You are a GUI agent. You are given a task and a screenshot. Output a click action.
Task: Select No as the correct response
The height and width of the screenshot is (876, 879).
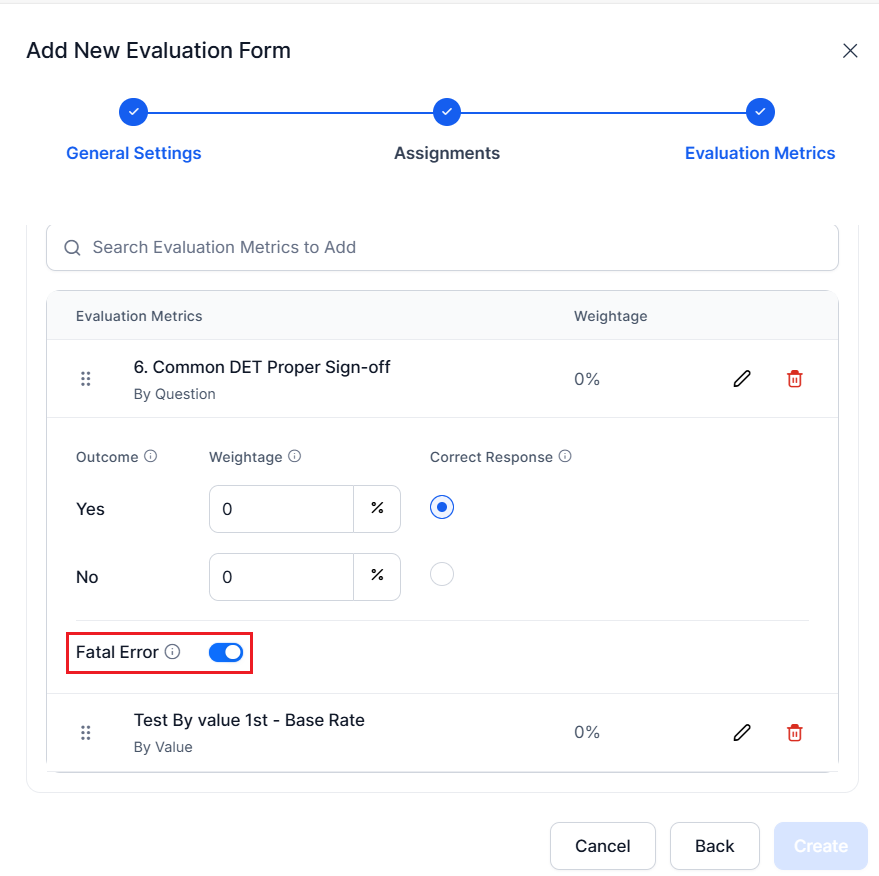coord(442,574)
